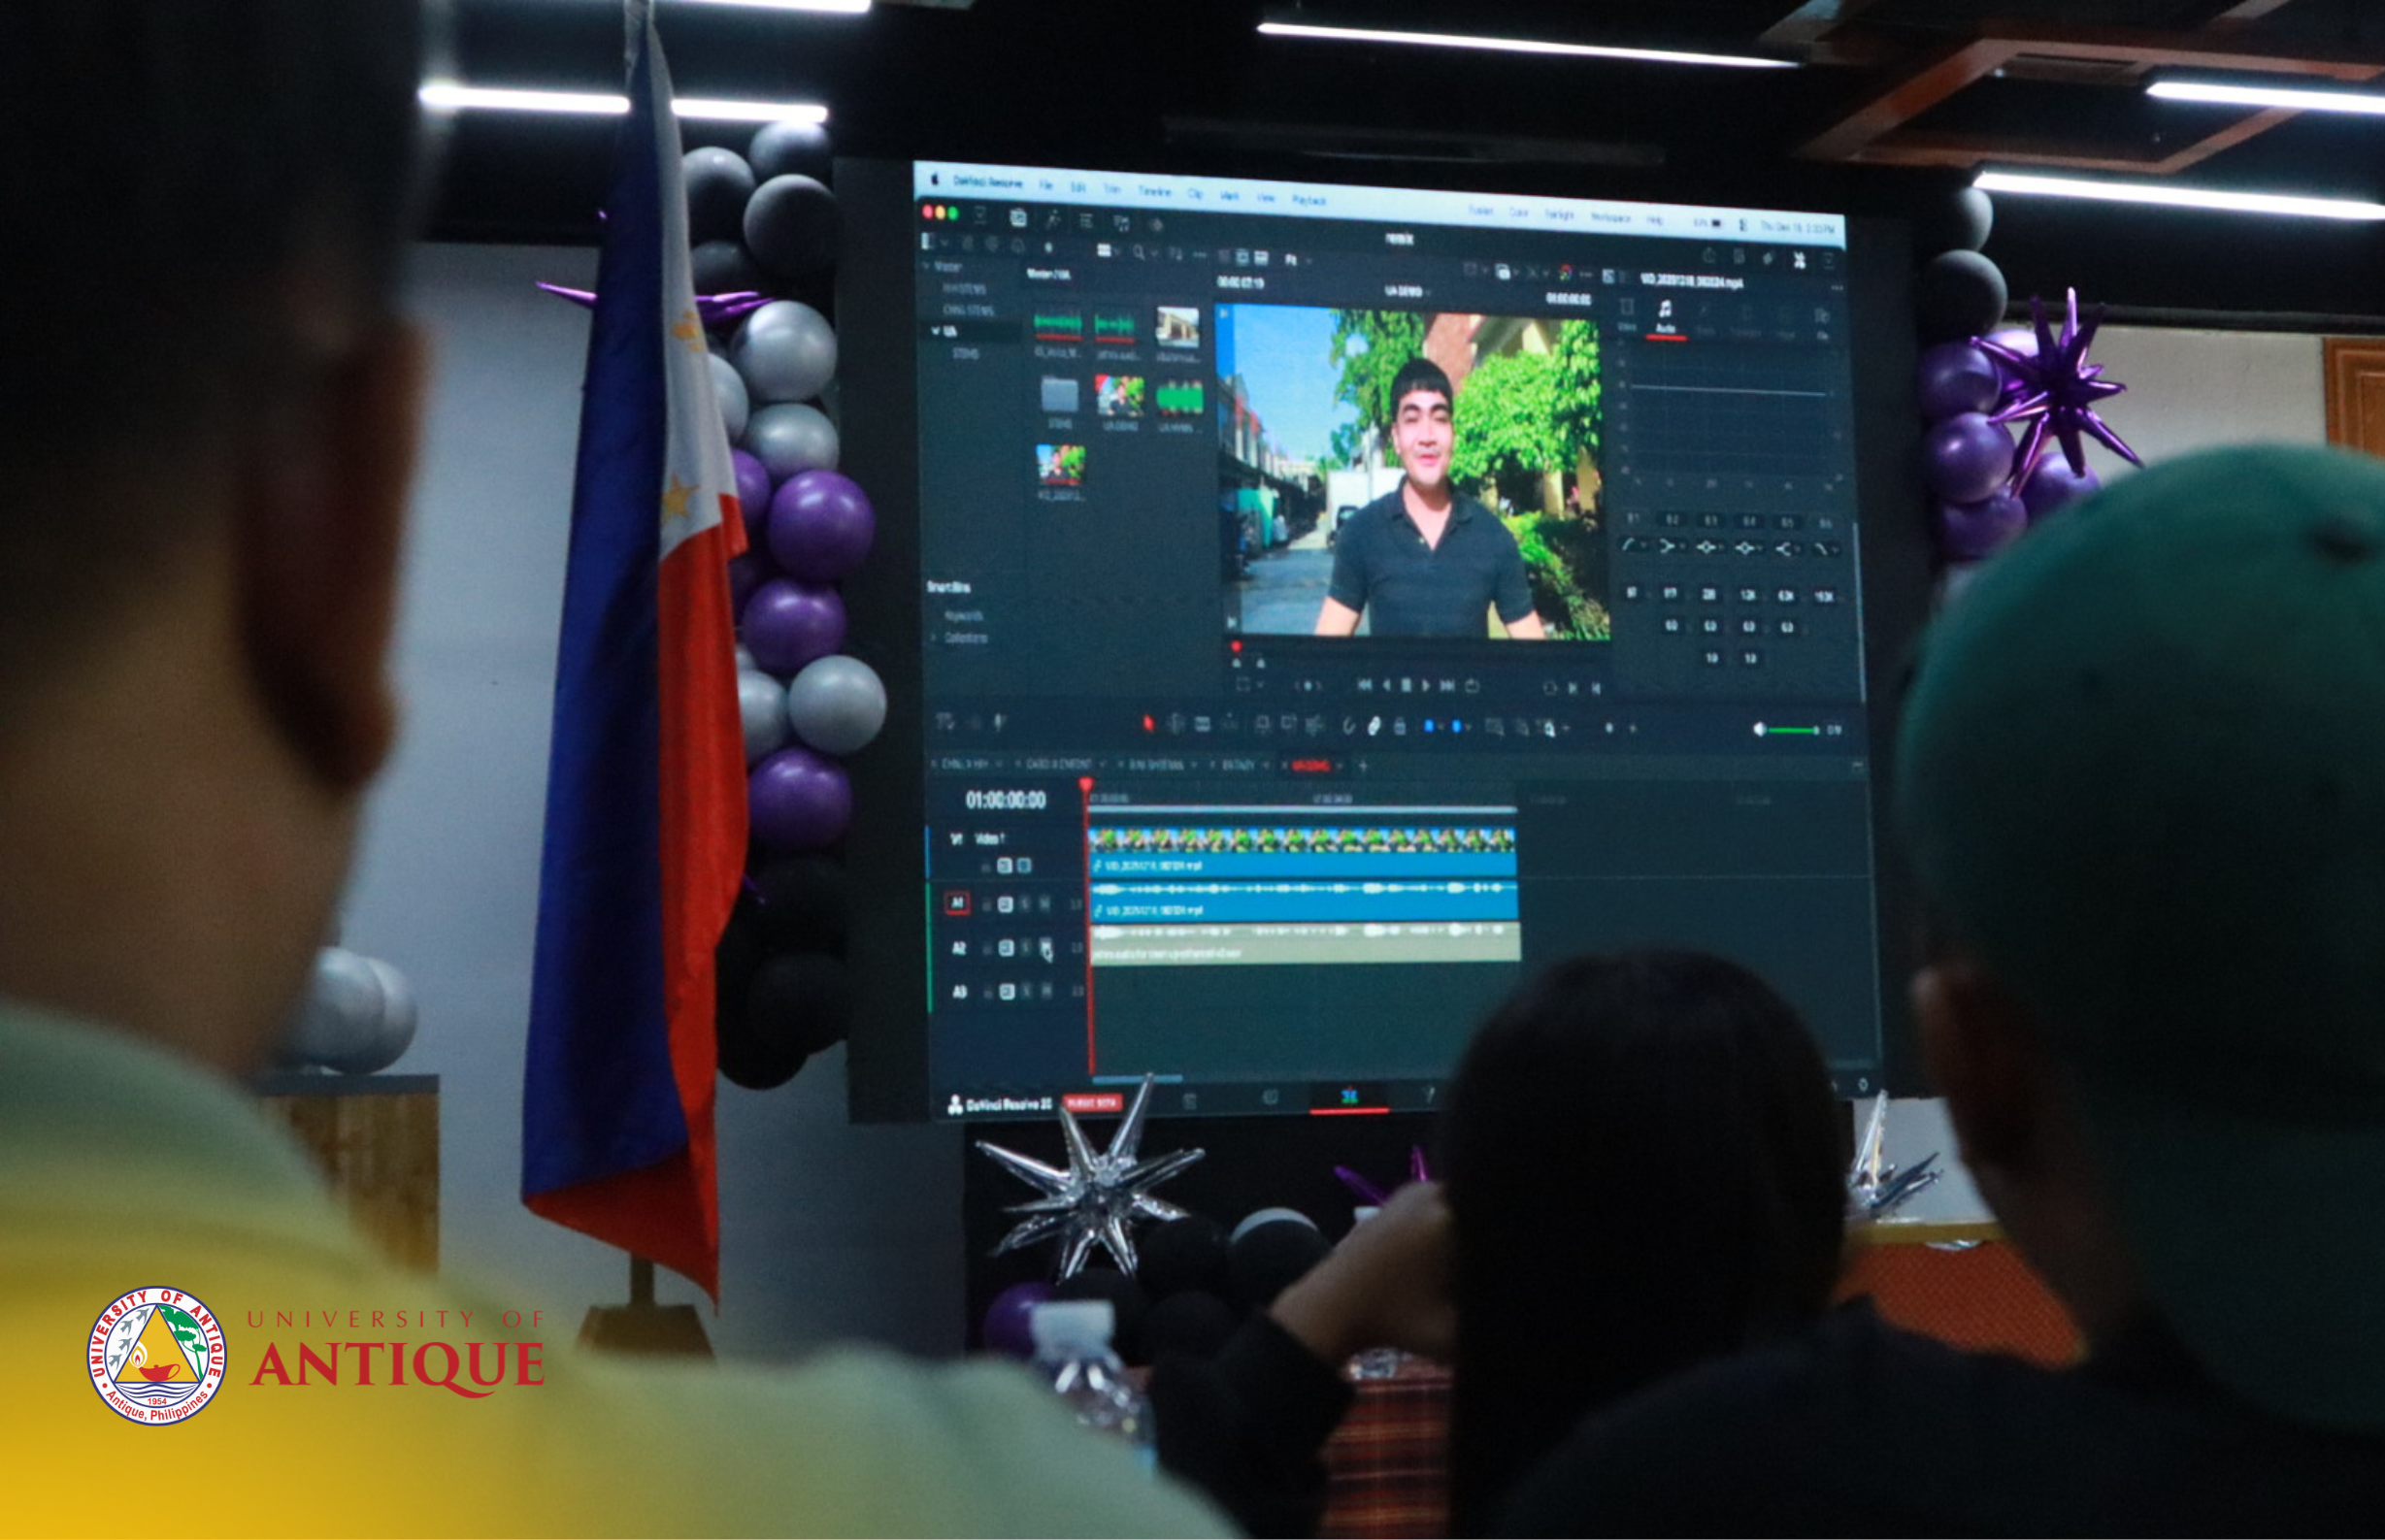This screenshot has width=2385, height=1540.
Task: Select the arrow Selection Mode tool
Action: 1148,723
